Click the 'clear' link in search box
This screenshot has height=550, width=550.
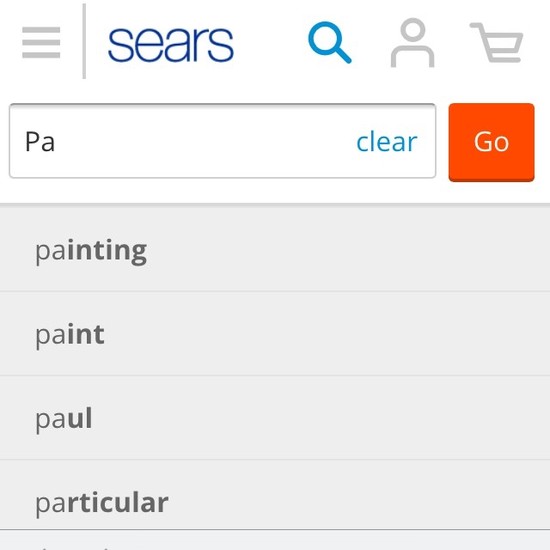(x=387, y=142)
